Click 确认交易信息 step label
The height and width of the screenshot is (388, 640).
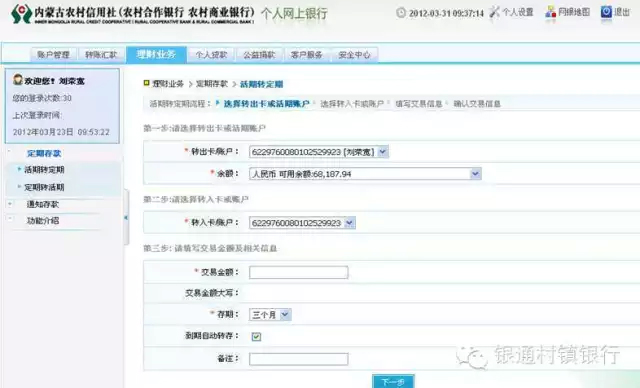pos(477,104)
